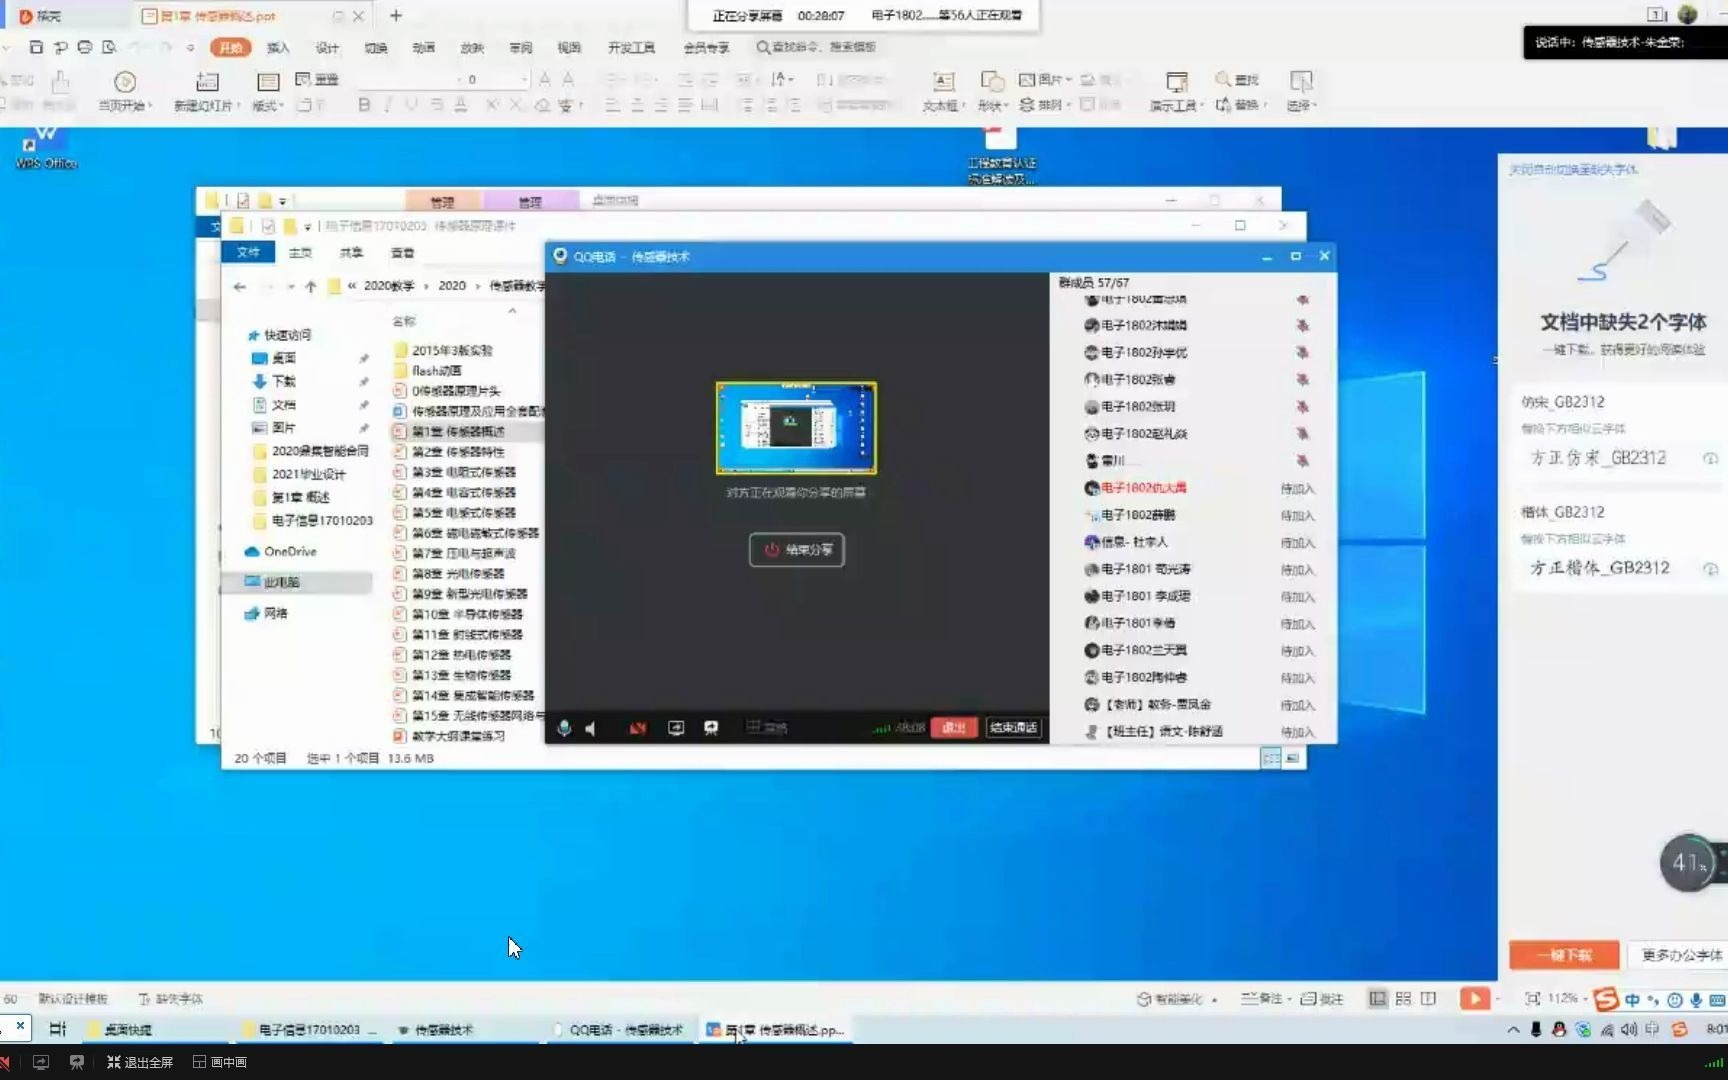Click the WPS command search box

tap(817, 47)
